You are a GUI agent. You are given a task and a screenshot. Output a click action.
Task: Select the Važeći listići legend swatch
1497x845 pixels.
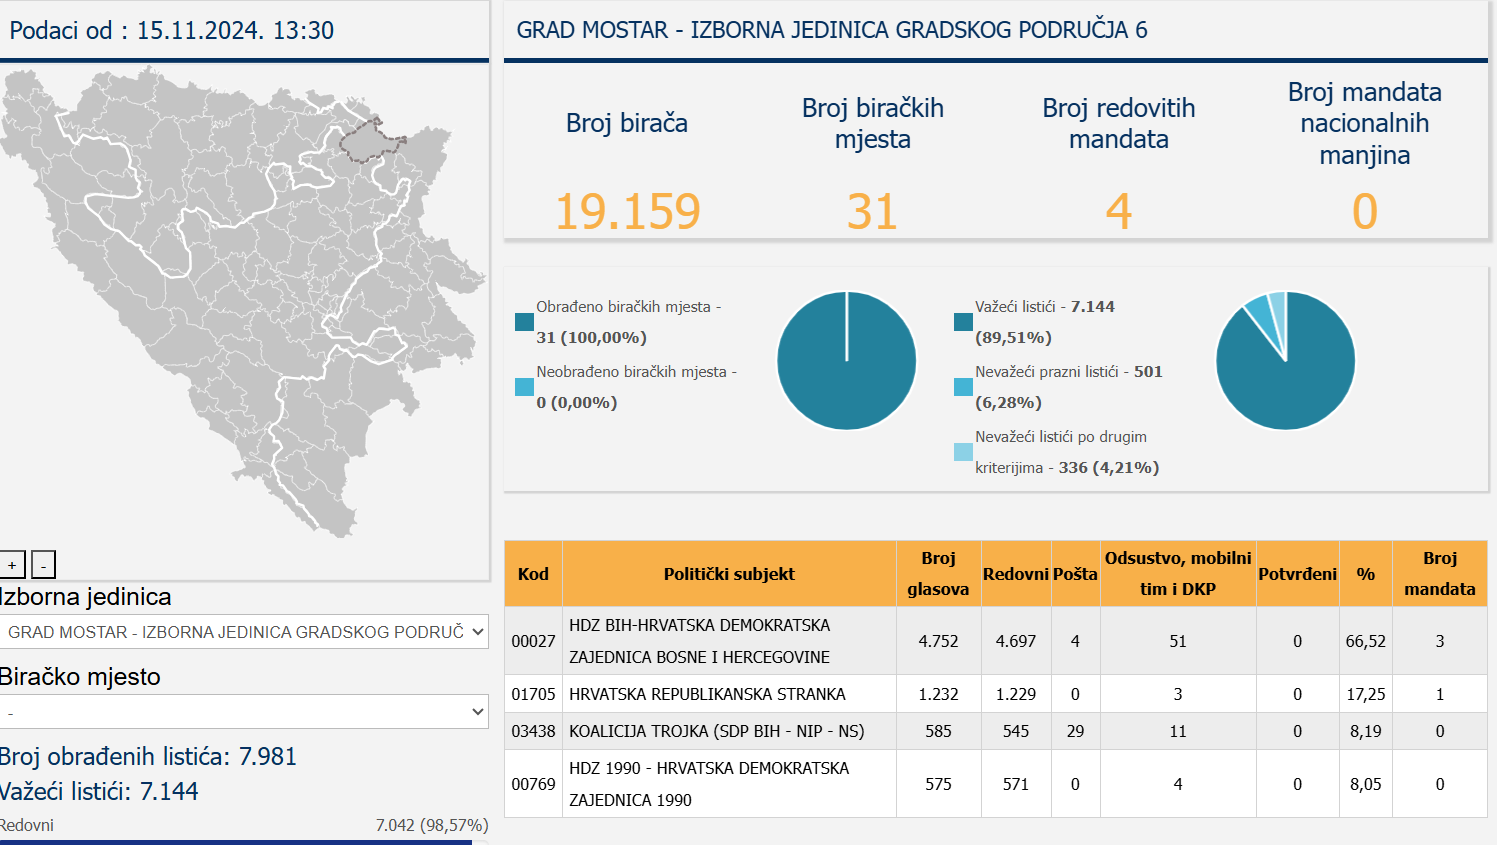click(x=963, y=322)
